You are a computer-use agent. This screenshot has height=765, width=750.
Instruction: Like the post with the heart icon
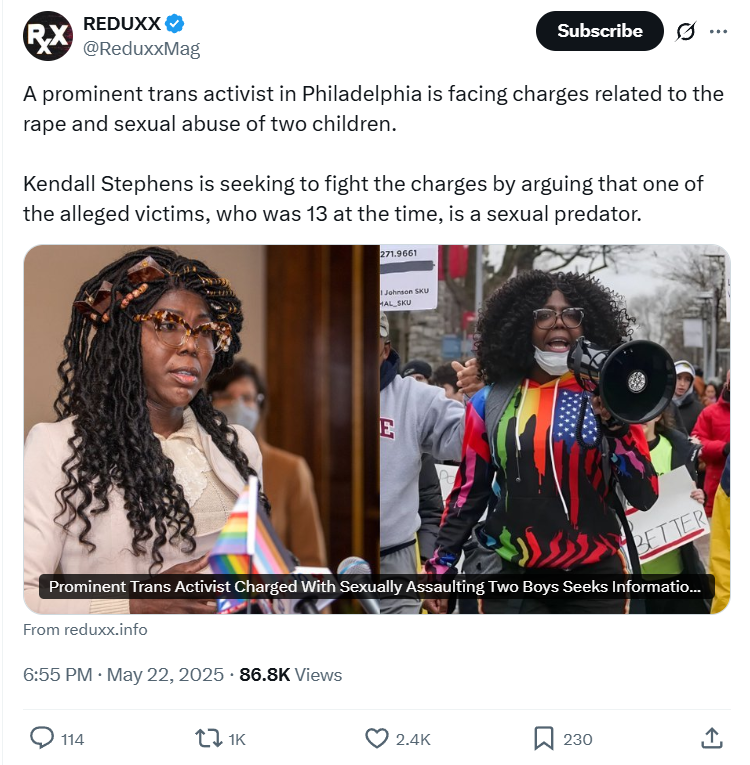click(x=377, y=739)
